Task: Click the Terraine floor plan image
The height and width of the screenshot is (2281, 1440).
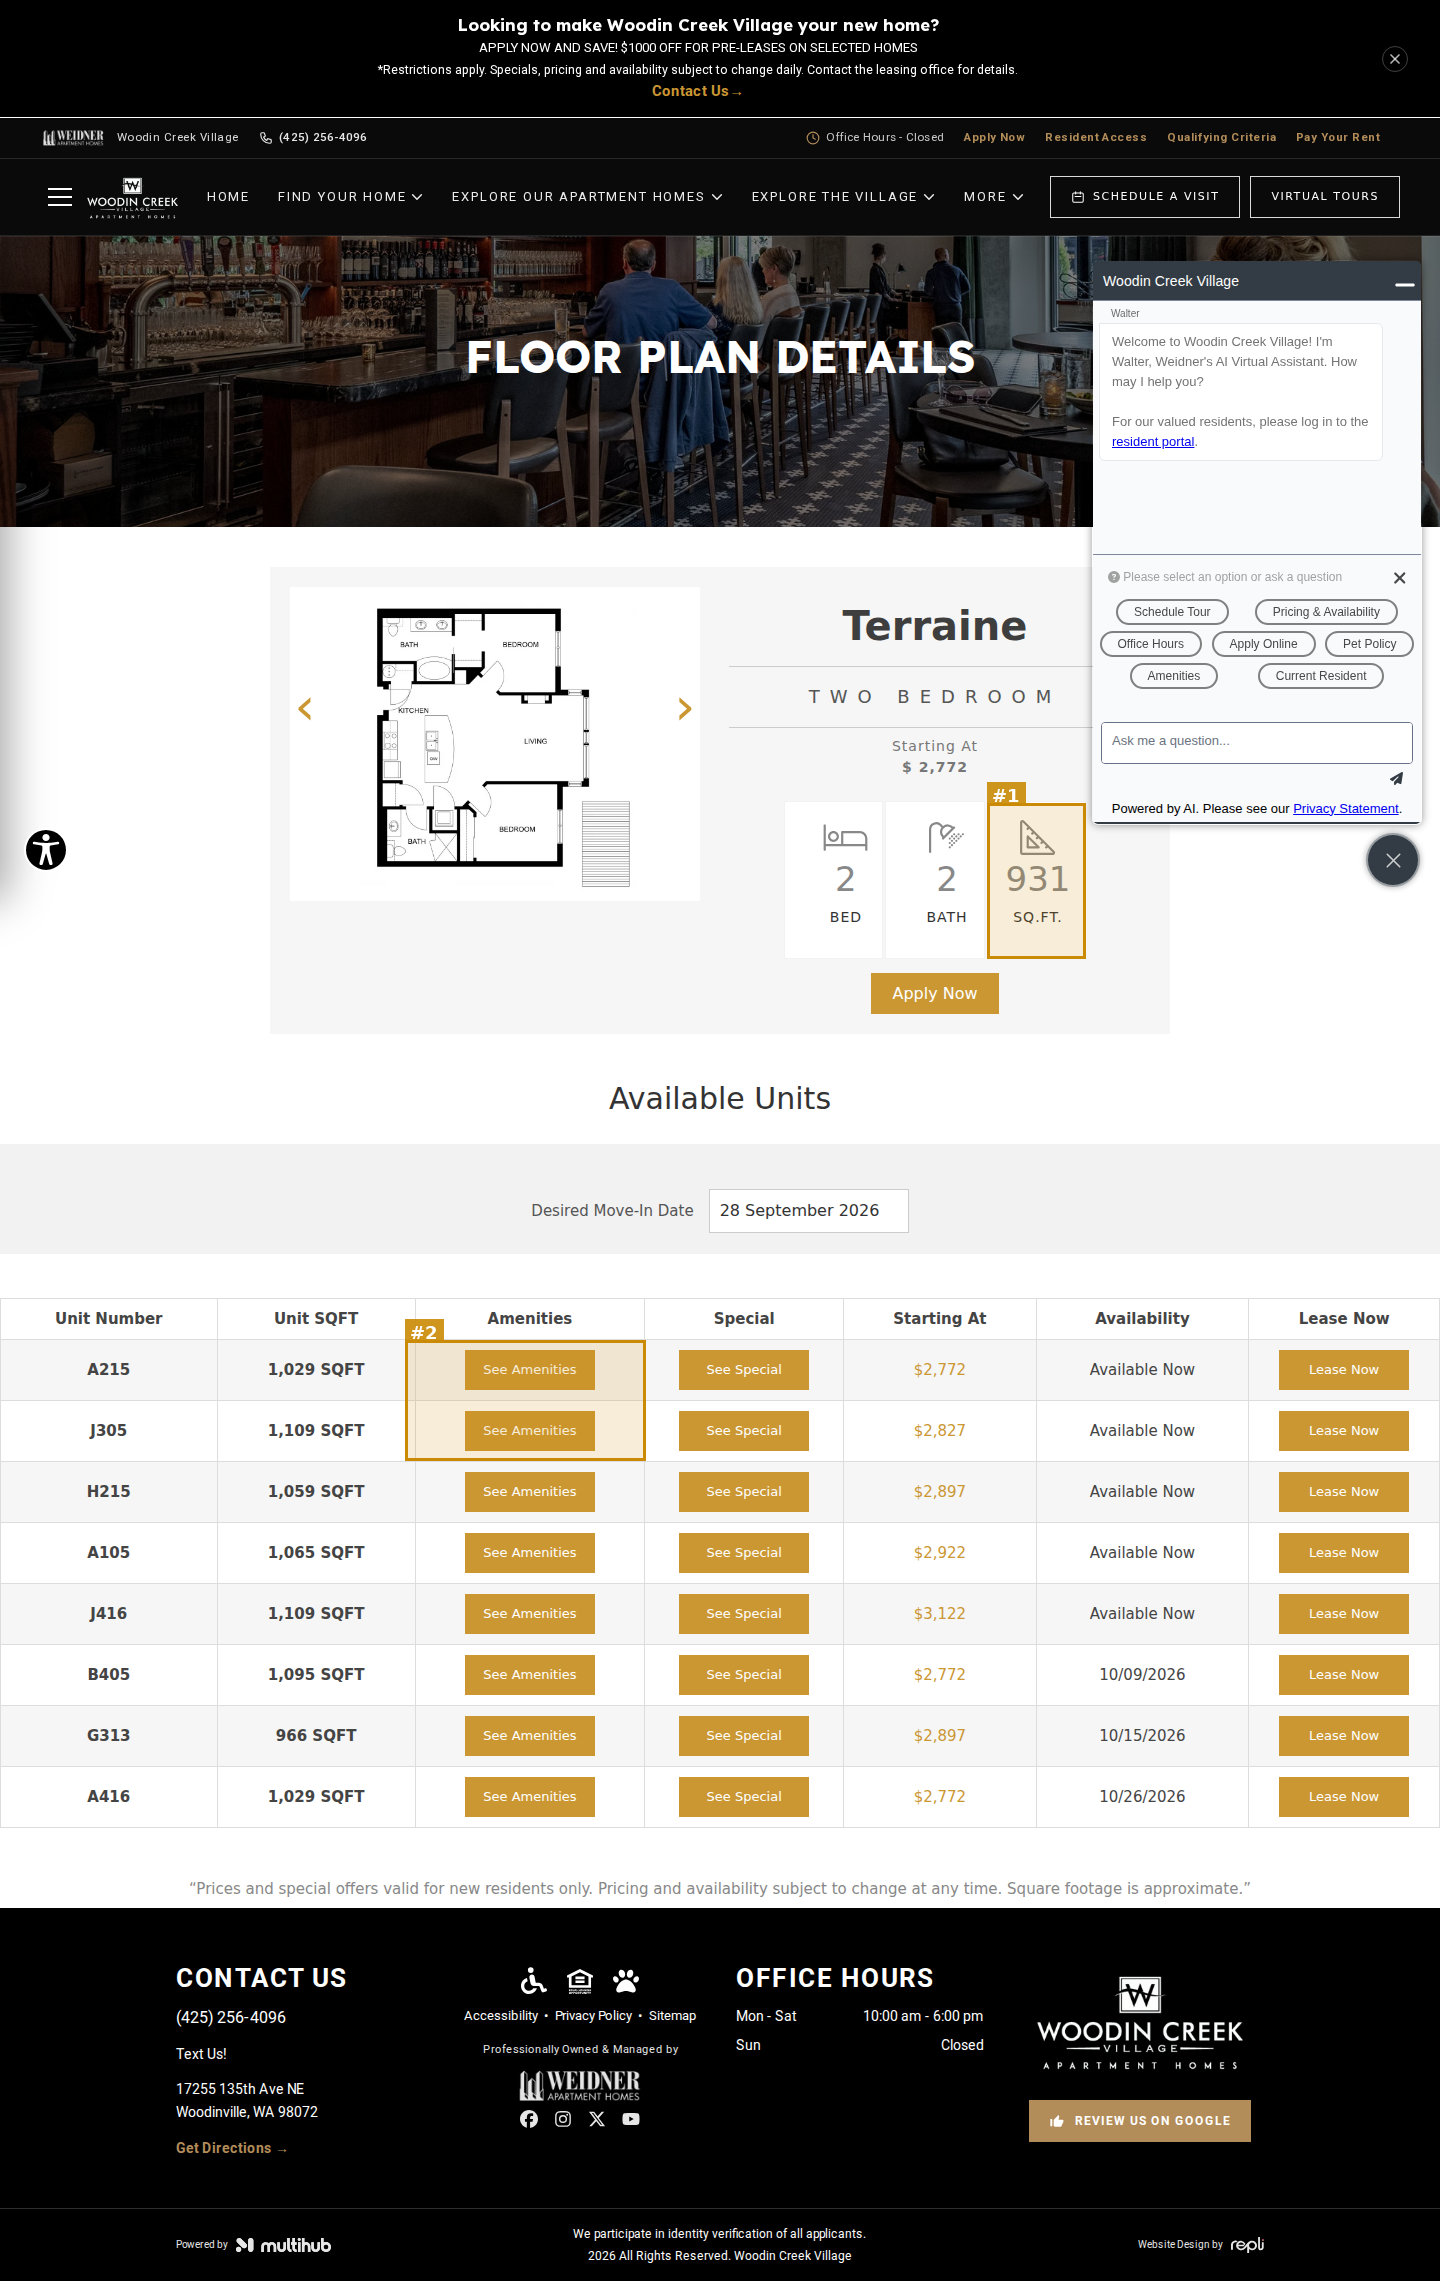Action: (x=495, y=743)
